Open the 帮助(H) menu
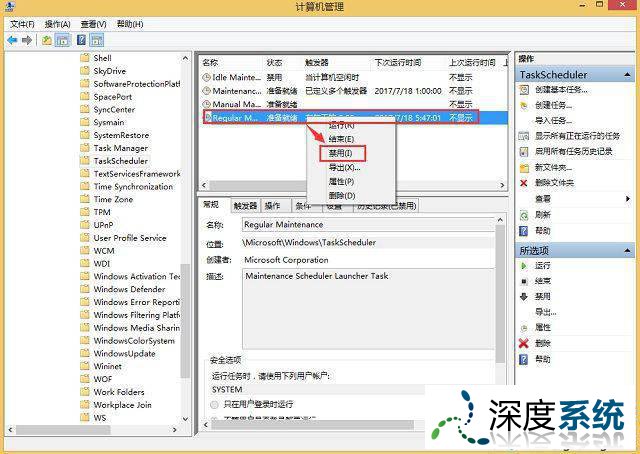 coord(130,24)
